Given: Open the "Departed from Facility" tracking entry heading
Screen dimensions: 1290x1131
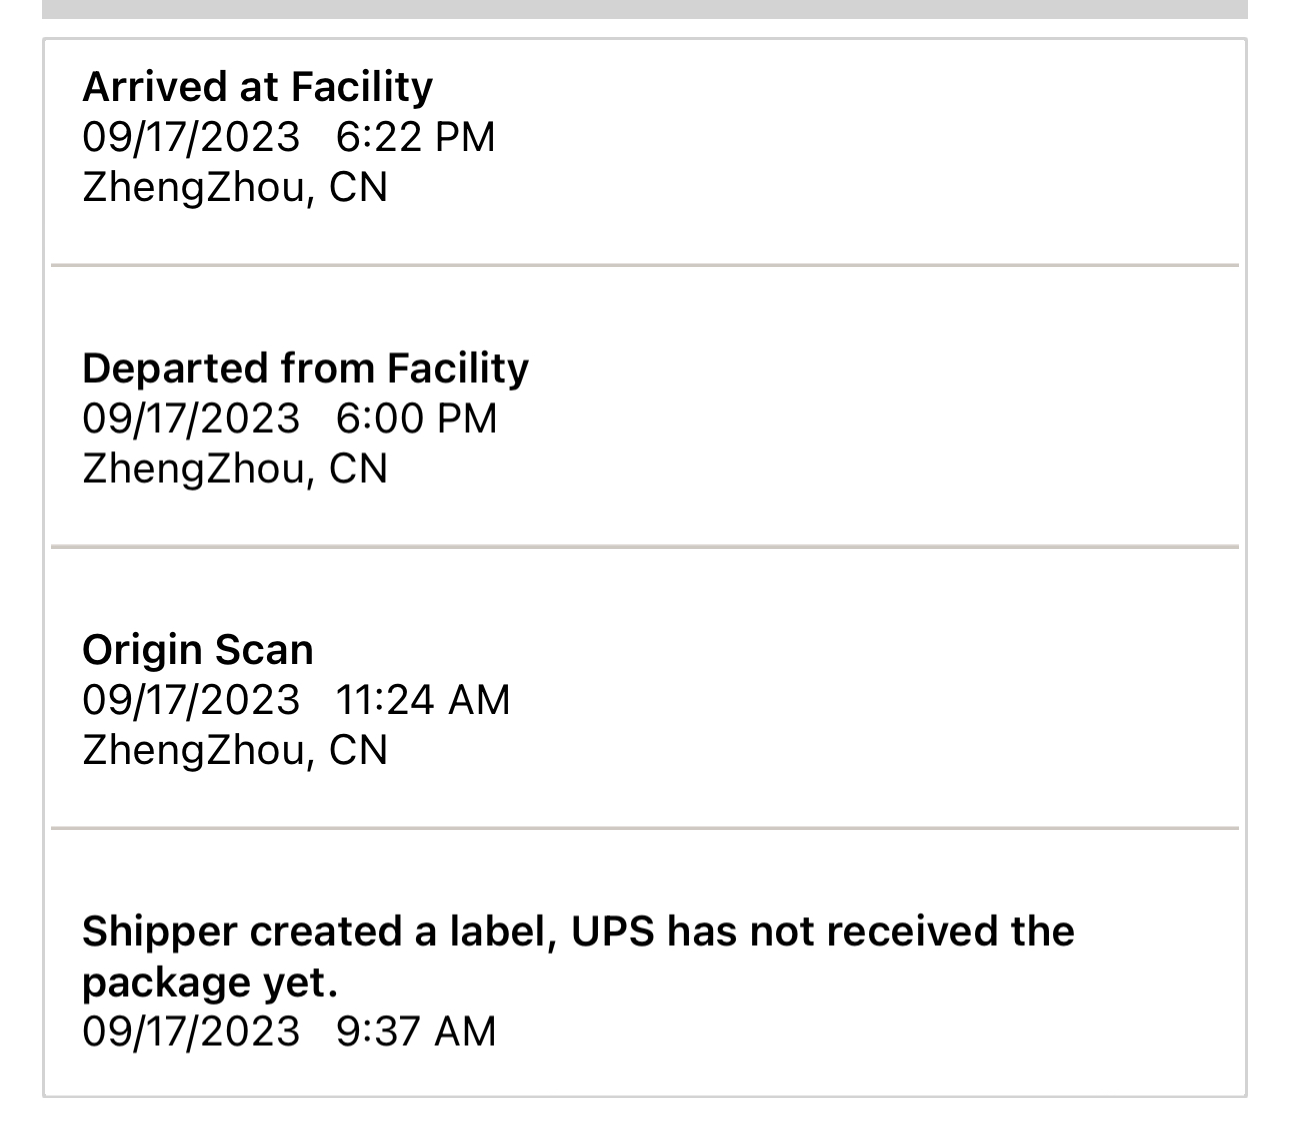Looking at the screenshot, I should coord(305,368).
